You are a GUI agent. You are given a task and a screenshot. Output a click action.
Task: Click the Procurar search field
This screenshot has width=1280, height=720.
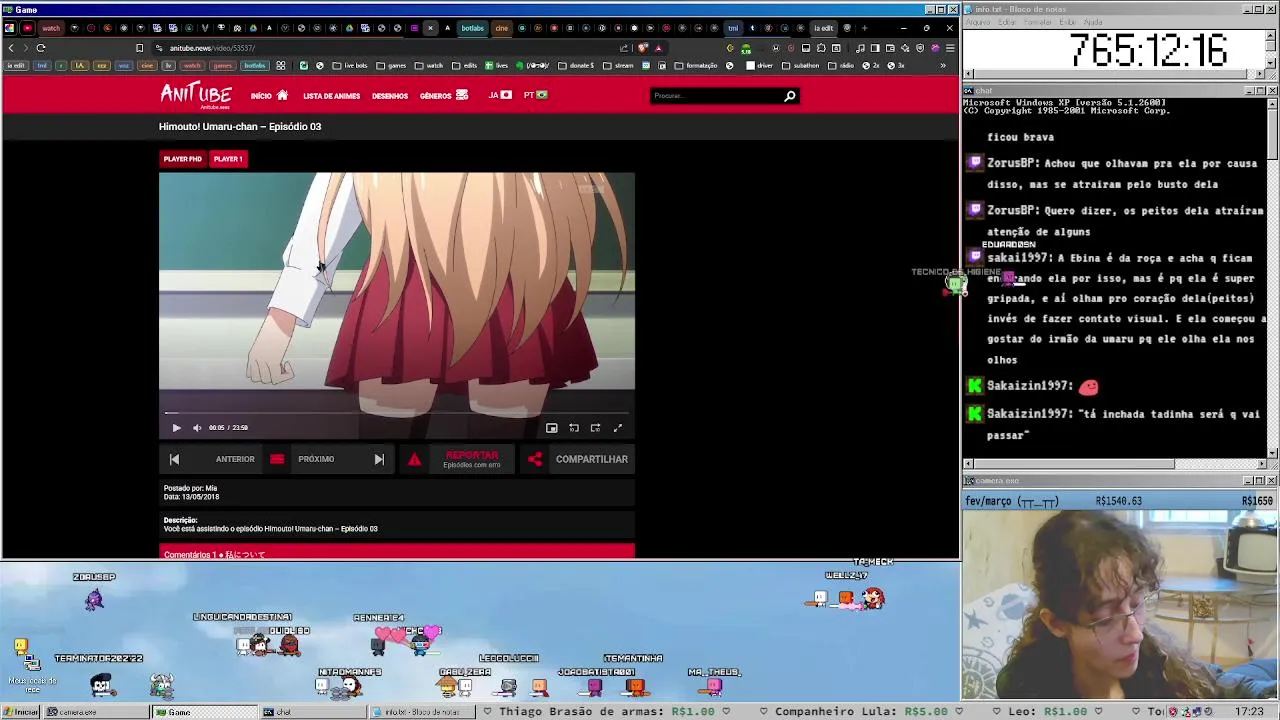tap(716, 96)
